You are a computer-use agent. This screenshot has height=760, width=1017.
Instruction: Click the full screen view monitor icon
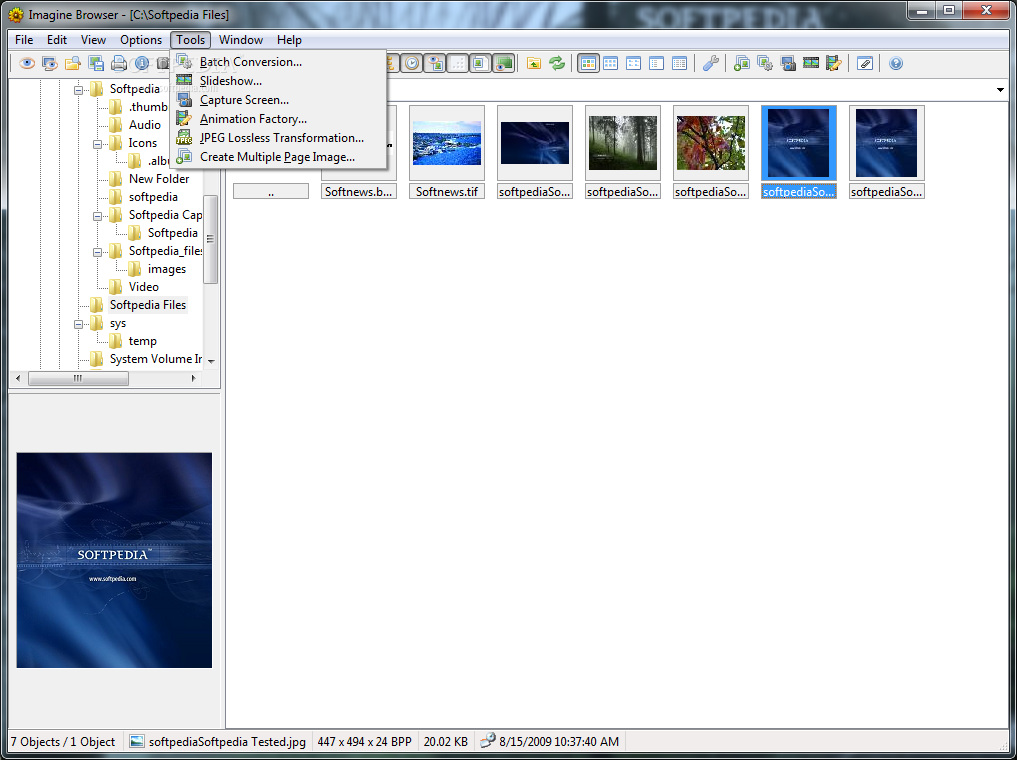(x=50, y=64)
